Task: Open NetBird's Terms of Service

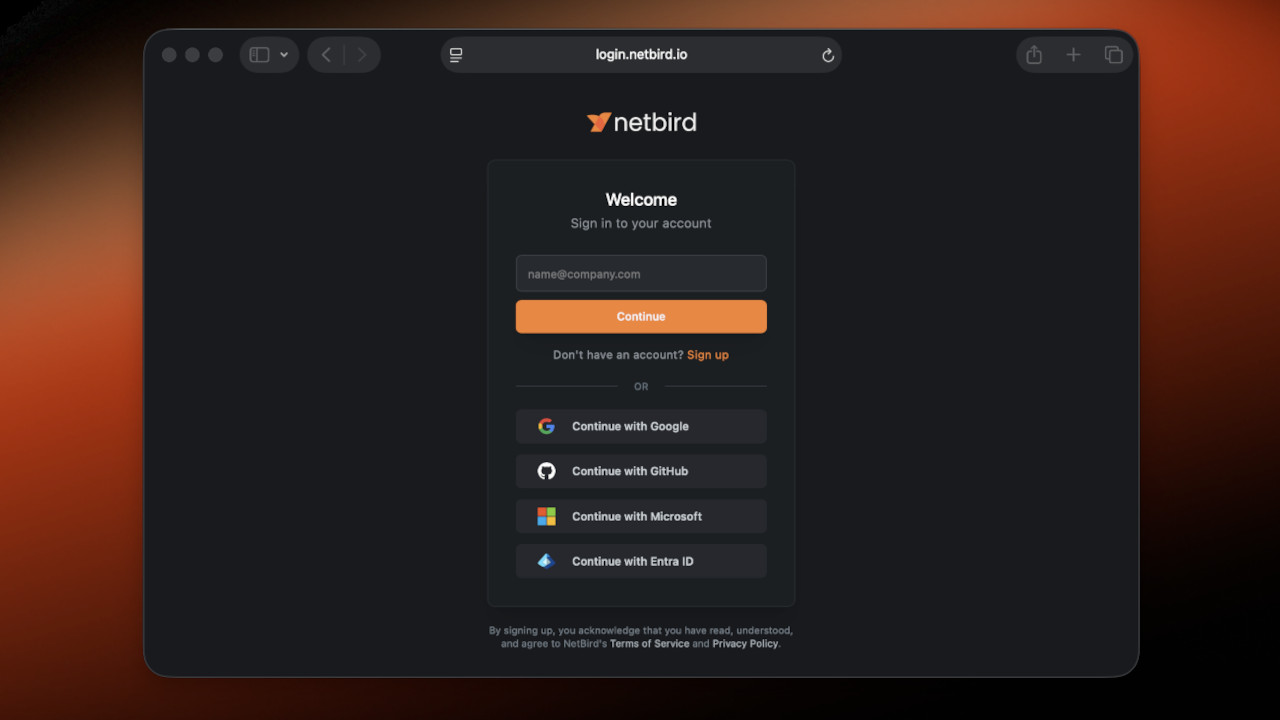Action: (x=649, y=643)
